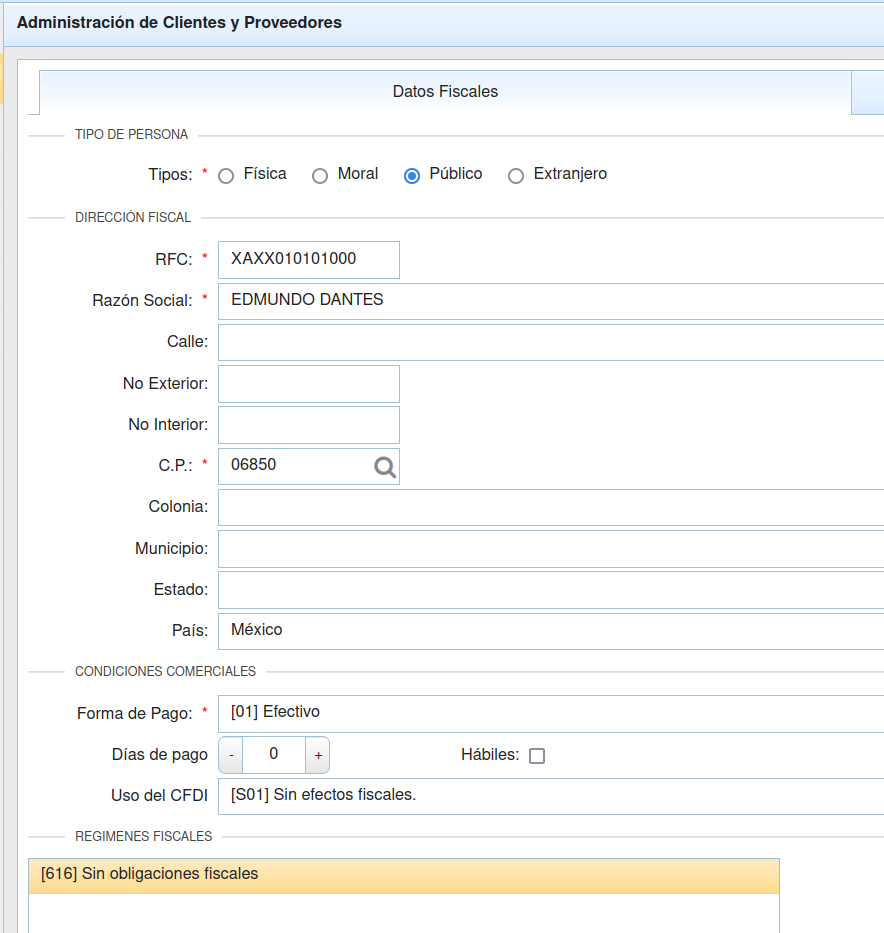This screenshot has width=884, height=933.
Task: Click the DIRECCIÓN FISCAL section heading
Action: [133, 217]
